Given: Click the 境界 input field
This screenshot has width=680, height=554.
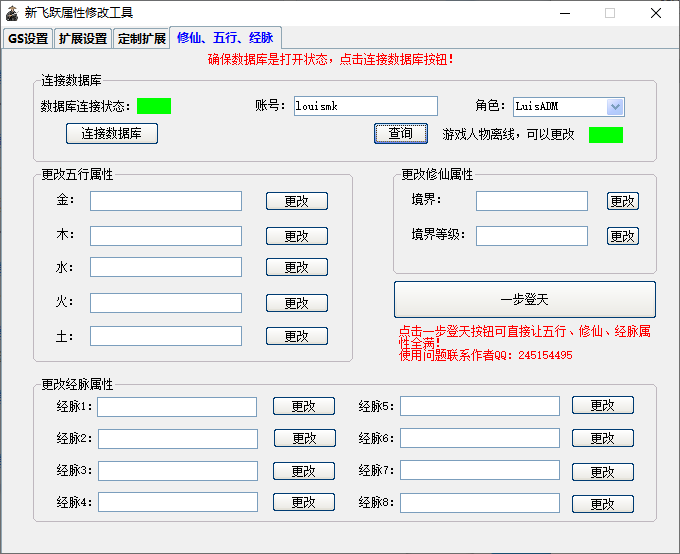Looking at the screenshot, I should pos(531,201).
